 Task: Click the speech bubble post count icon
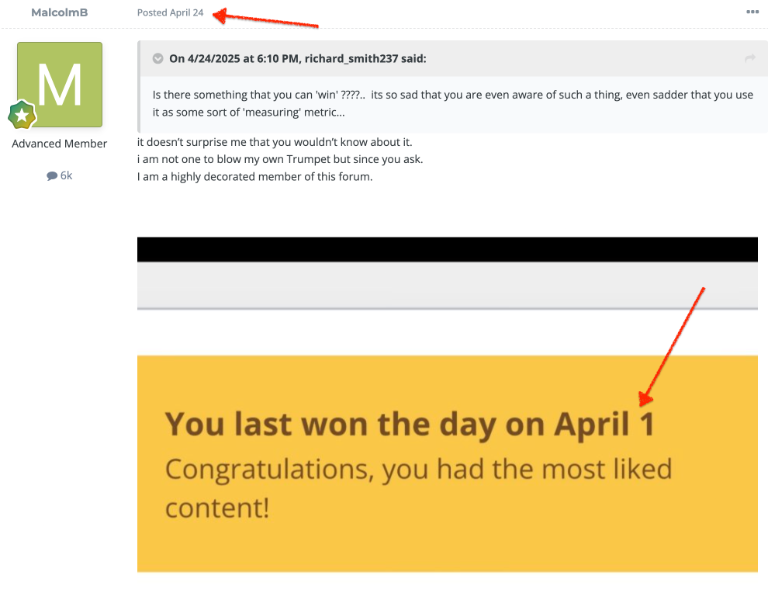click(x=52, y=176)
